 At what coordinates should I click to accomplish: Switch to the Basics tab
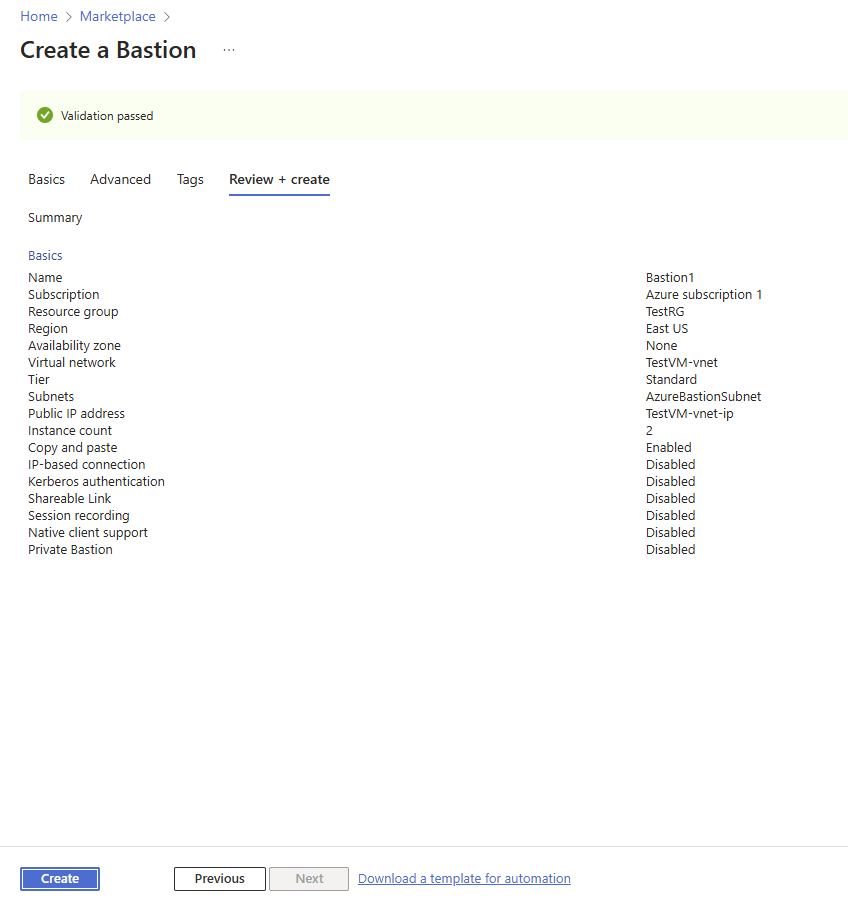[x=46, y=180]
